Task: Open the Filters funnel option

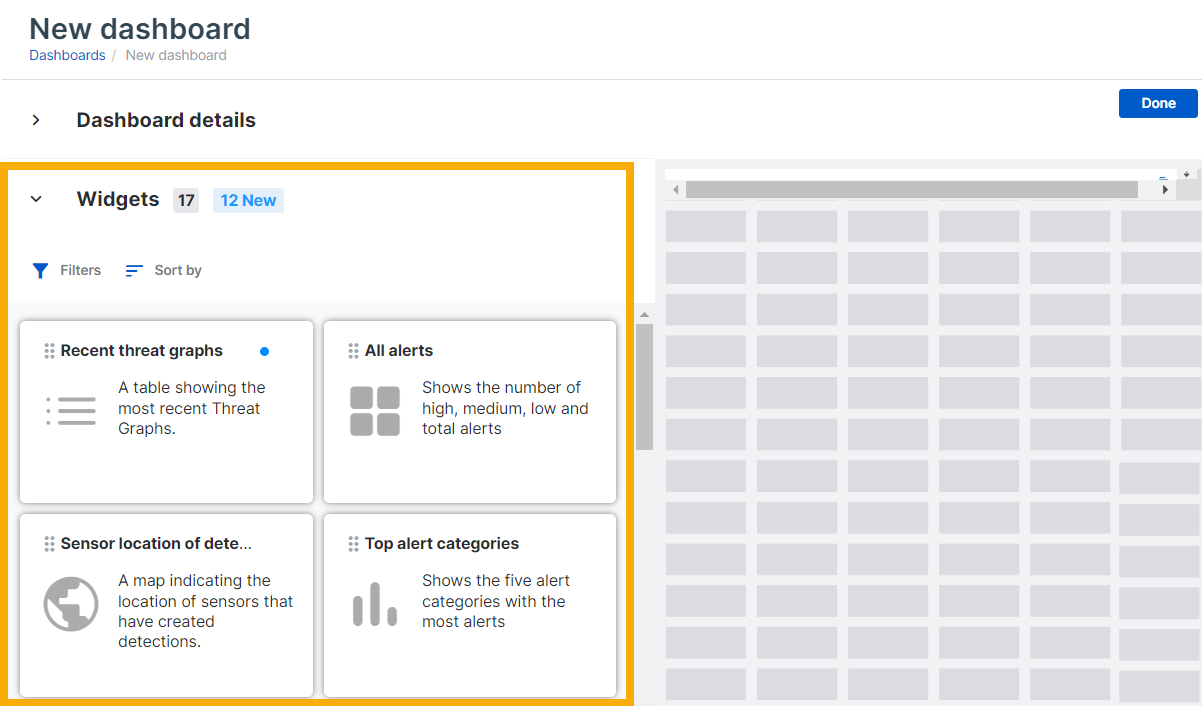Action: point(66,270)
